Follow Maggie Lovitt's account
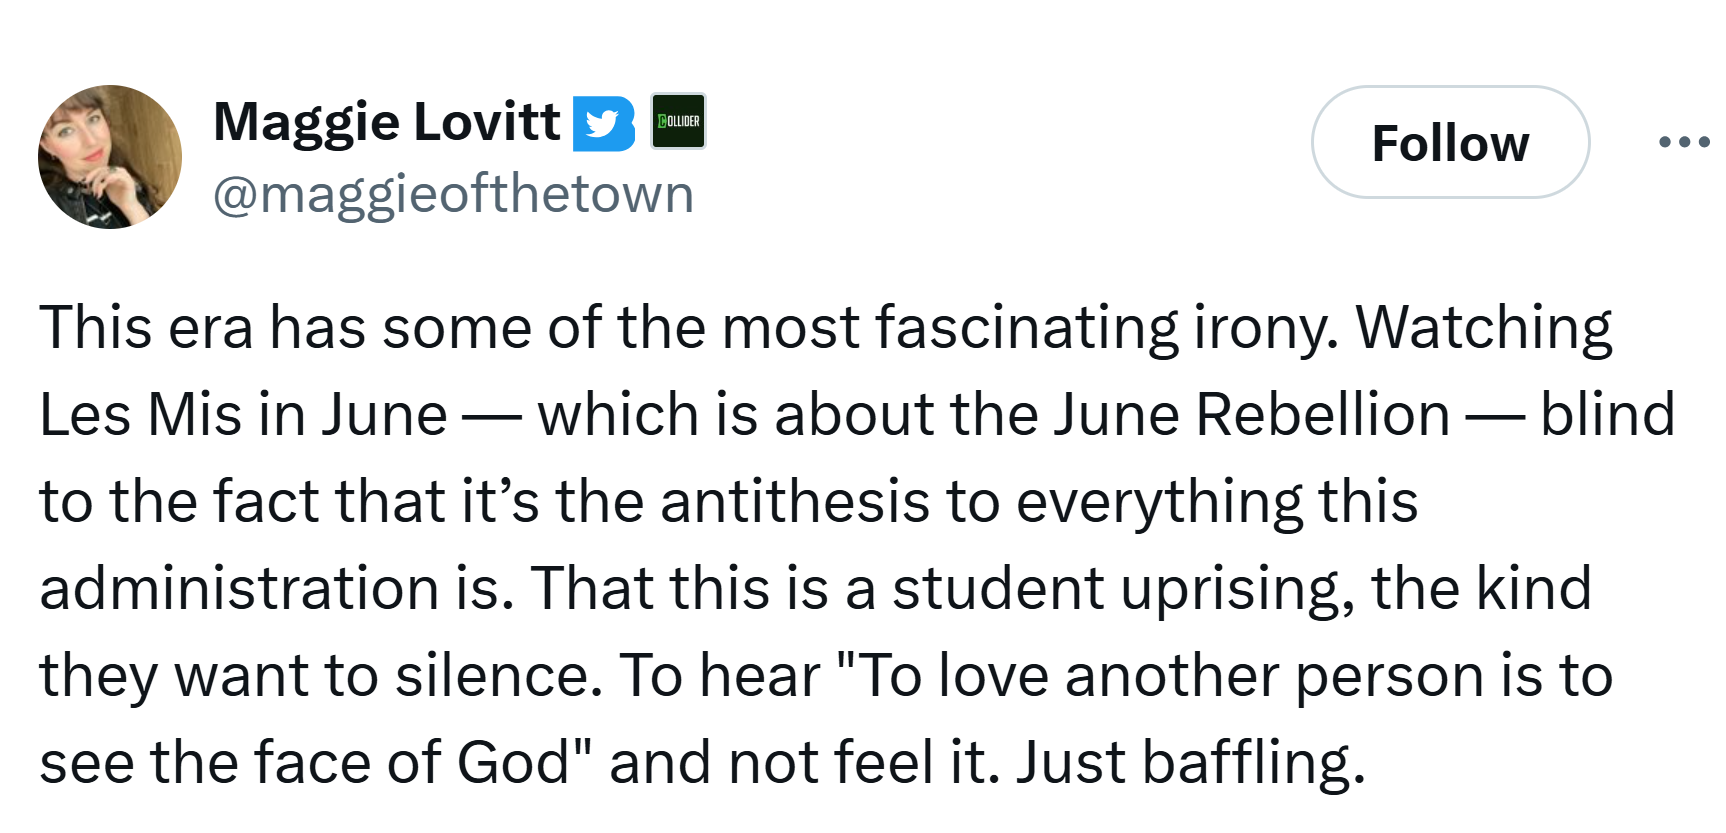This screenshot has width=1726, height=833. click(x=1451, y=142)
